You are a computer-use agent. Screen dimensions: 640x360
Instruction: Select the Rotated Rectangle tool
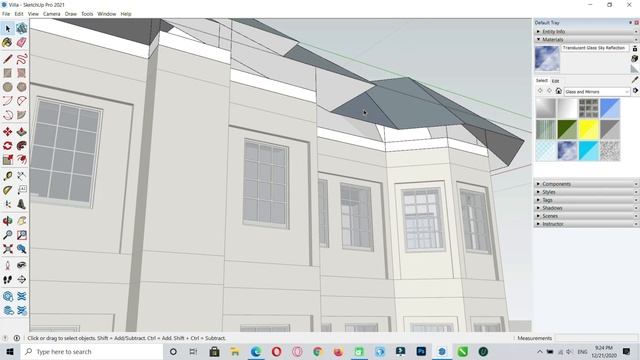click(x=22, y=73)
